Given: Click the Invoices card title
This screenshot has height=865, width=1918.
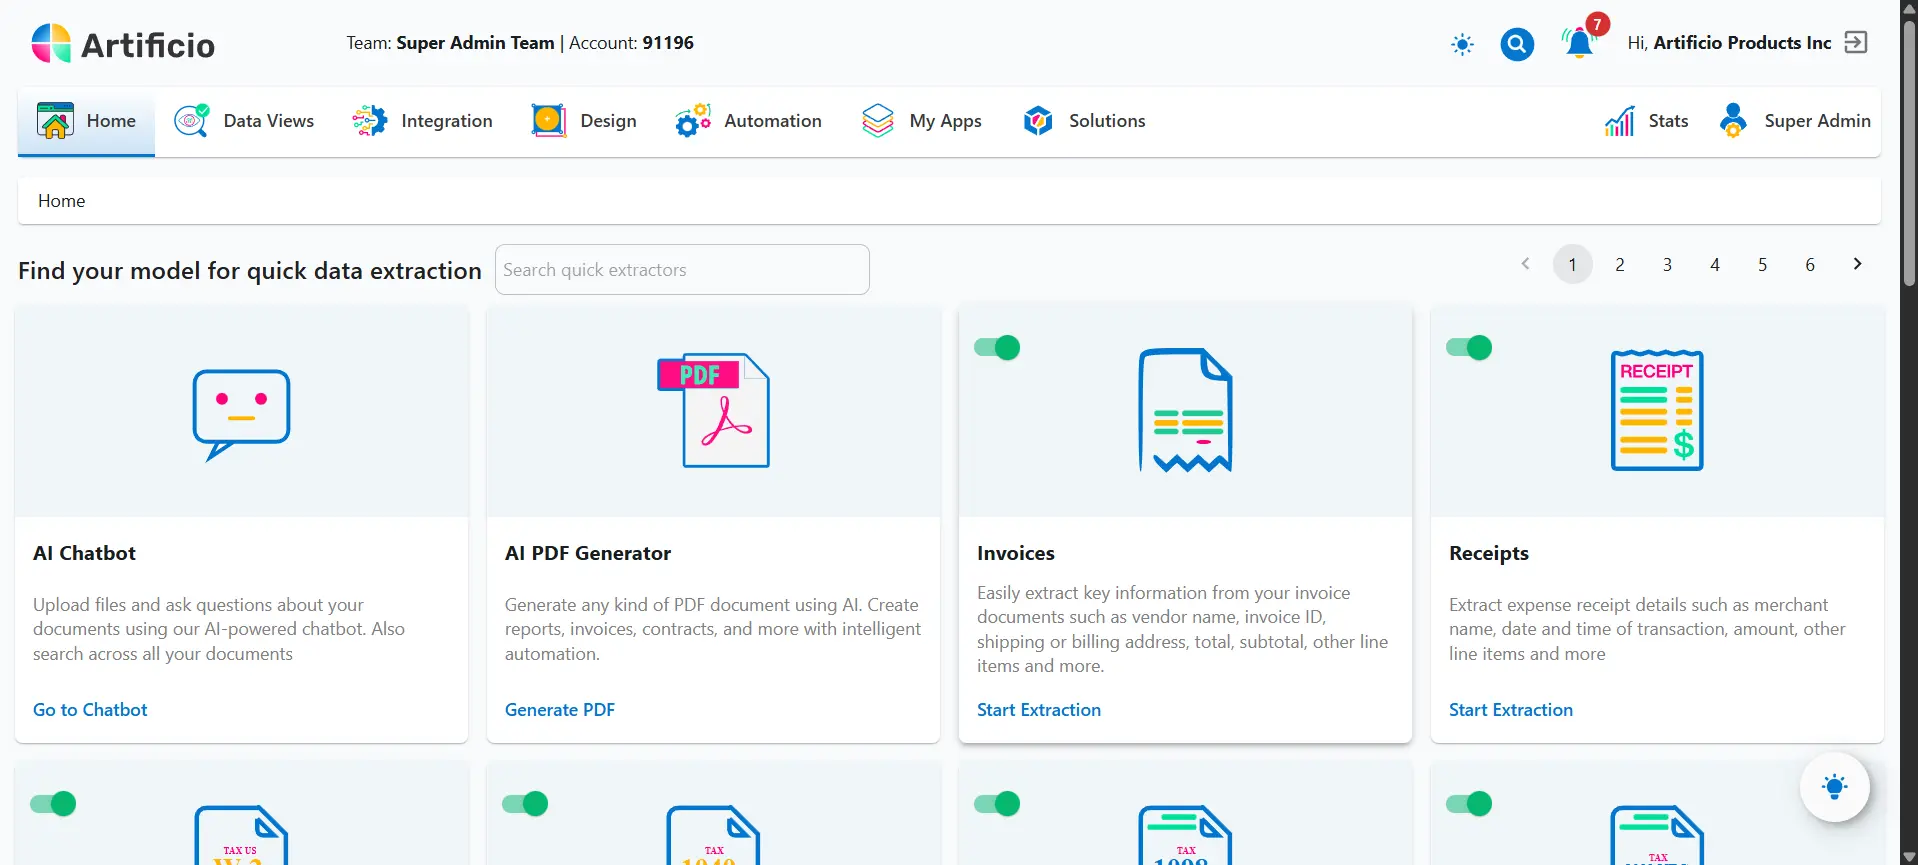Looking at the screenshot, I should [x=1016, y=553].
